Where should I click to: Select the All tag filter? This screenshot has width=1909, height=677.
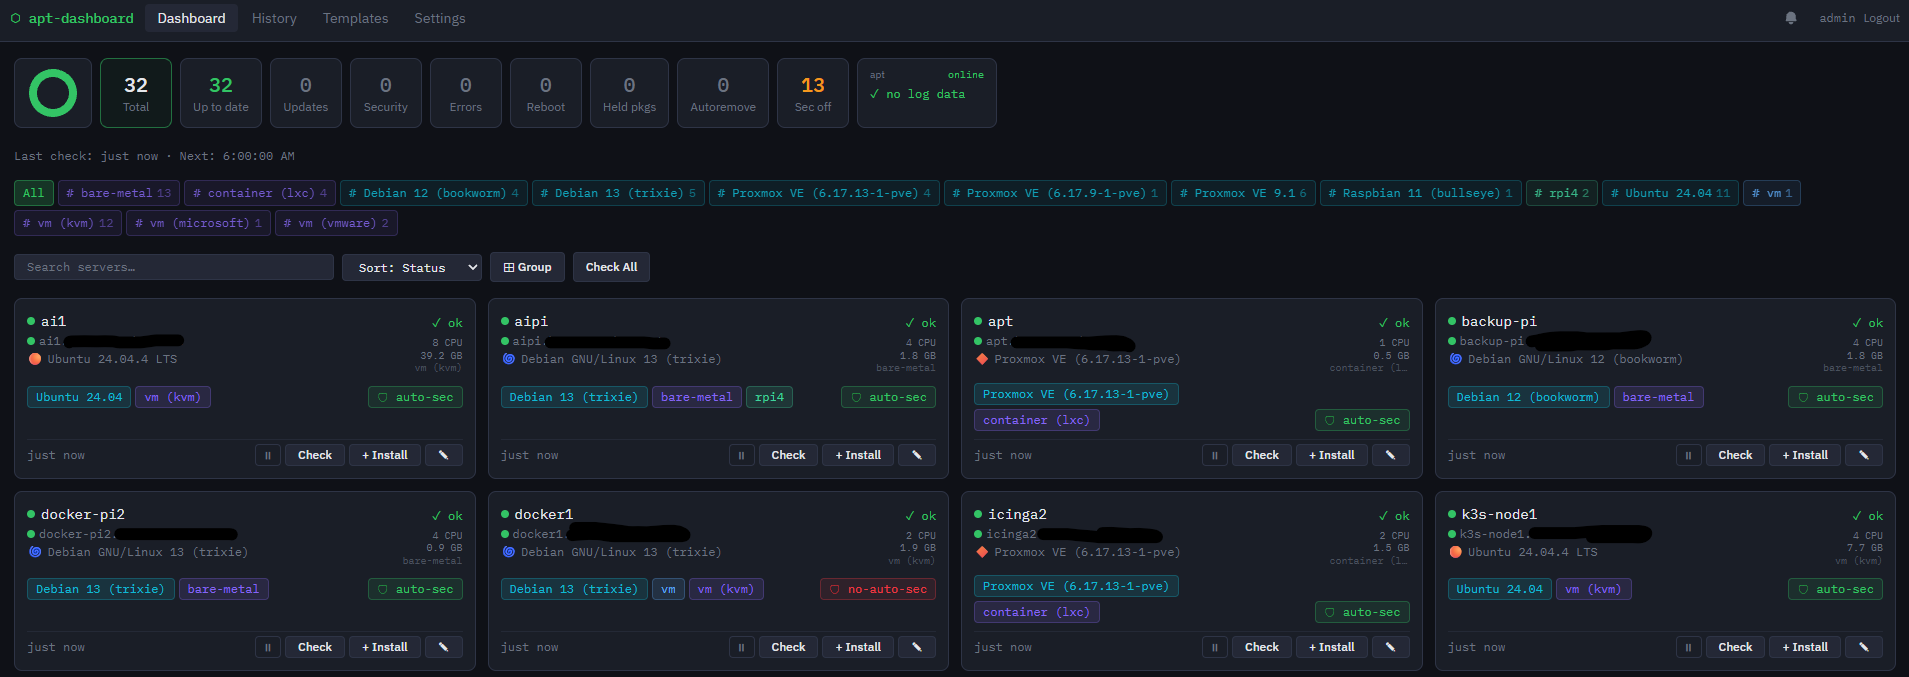click(x=34, y=193)
